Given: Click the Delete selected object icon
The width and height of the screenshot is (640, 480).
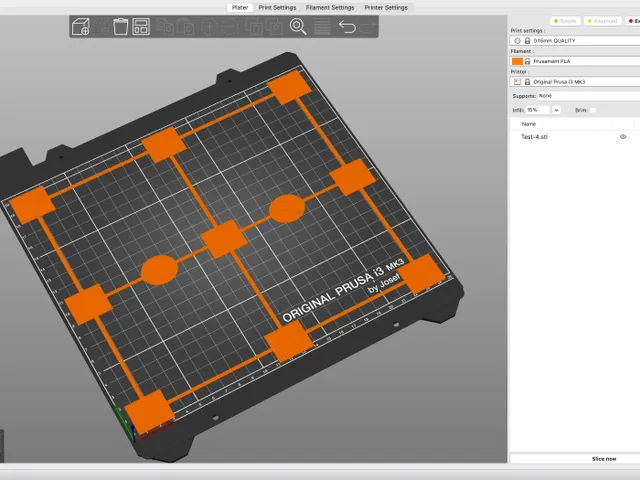Looking at the screenshot, I should coord(101,27).
